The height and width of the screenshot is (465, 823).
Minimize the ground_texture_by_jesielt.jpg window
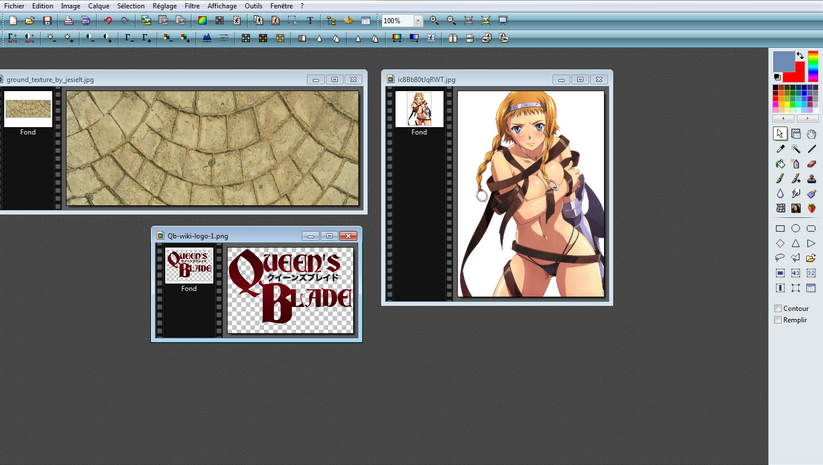click(x=315, y=80)
